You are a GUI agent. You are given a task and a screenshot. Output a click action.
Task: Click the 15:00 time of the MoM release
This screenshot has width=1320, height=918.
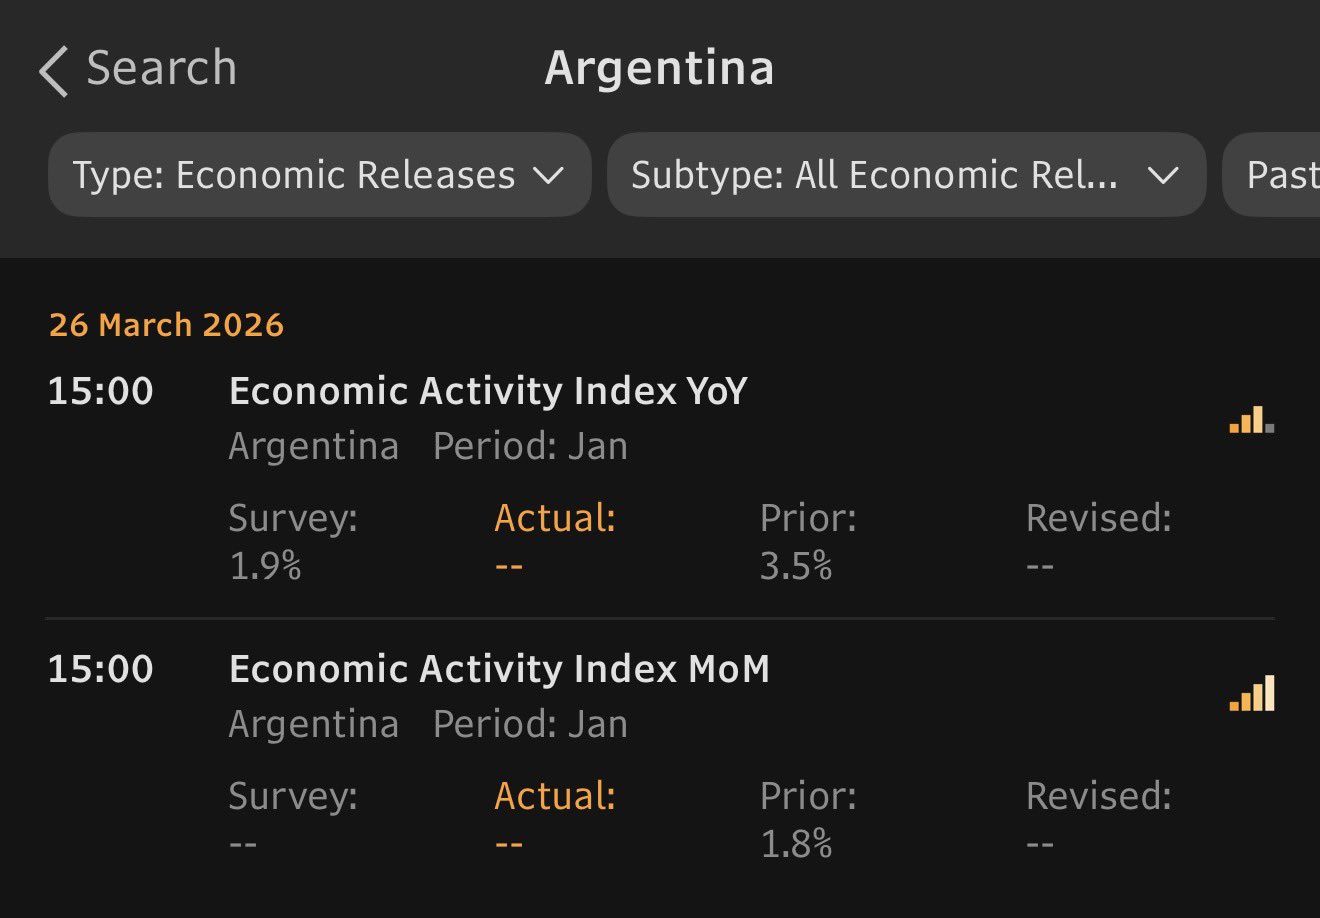[x=100, y=669]
